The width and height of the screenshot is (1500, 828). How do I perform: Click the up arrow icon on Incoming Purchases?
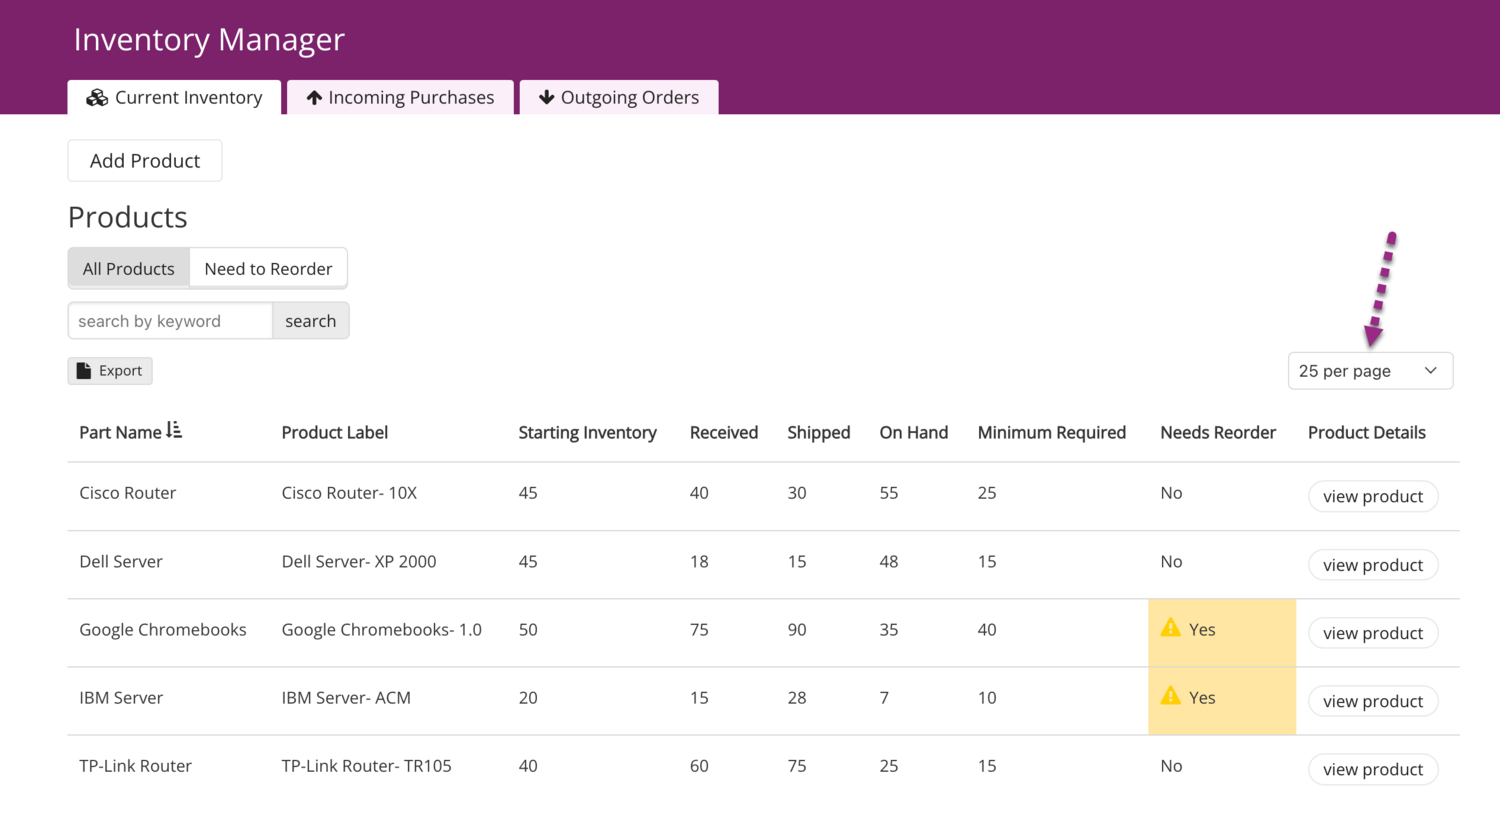pos(314,98)
